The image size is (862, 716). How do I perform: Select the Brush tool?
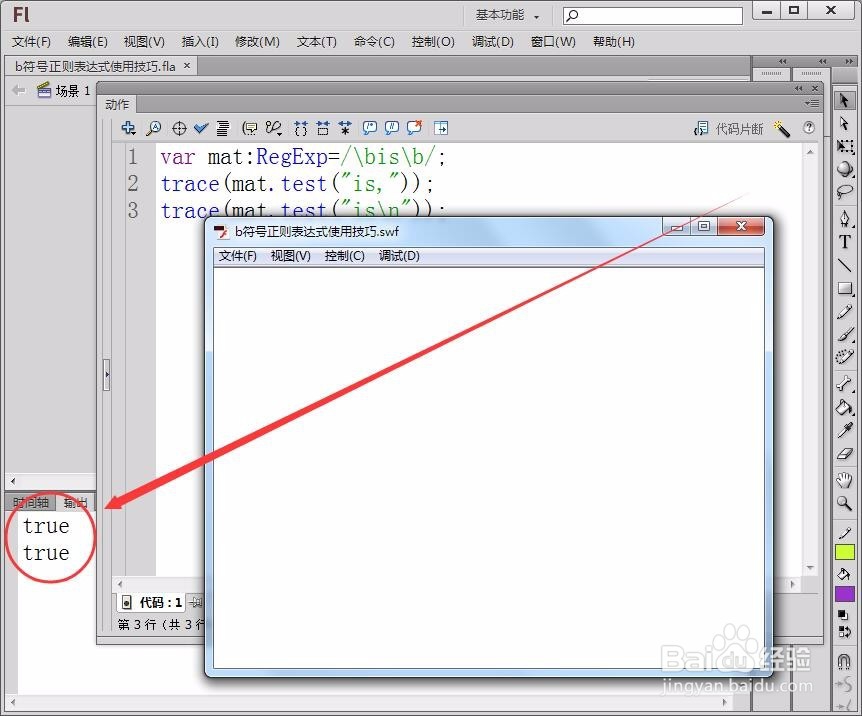[844, 334]
